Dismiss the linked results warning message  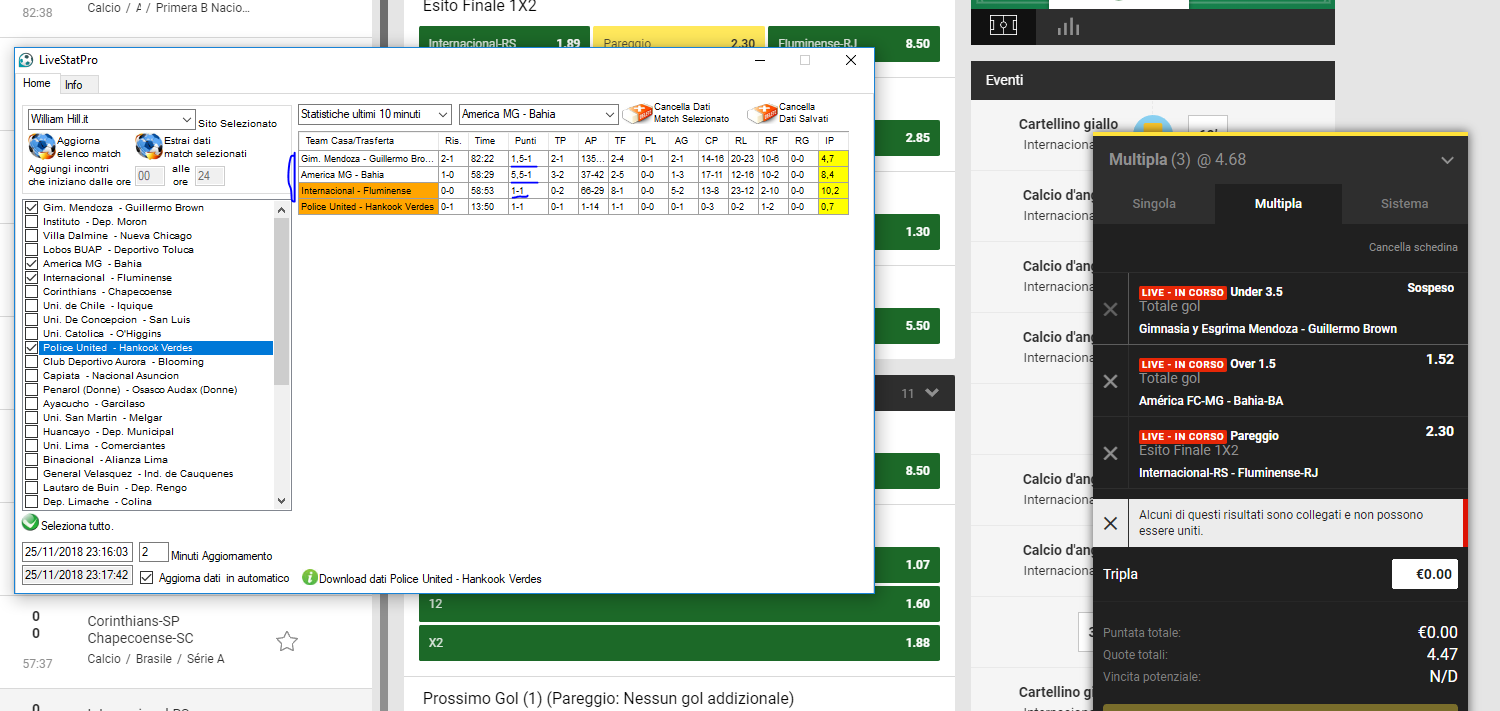(1110, 523)
